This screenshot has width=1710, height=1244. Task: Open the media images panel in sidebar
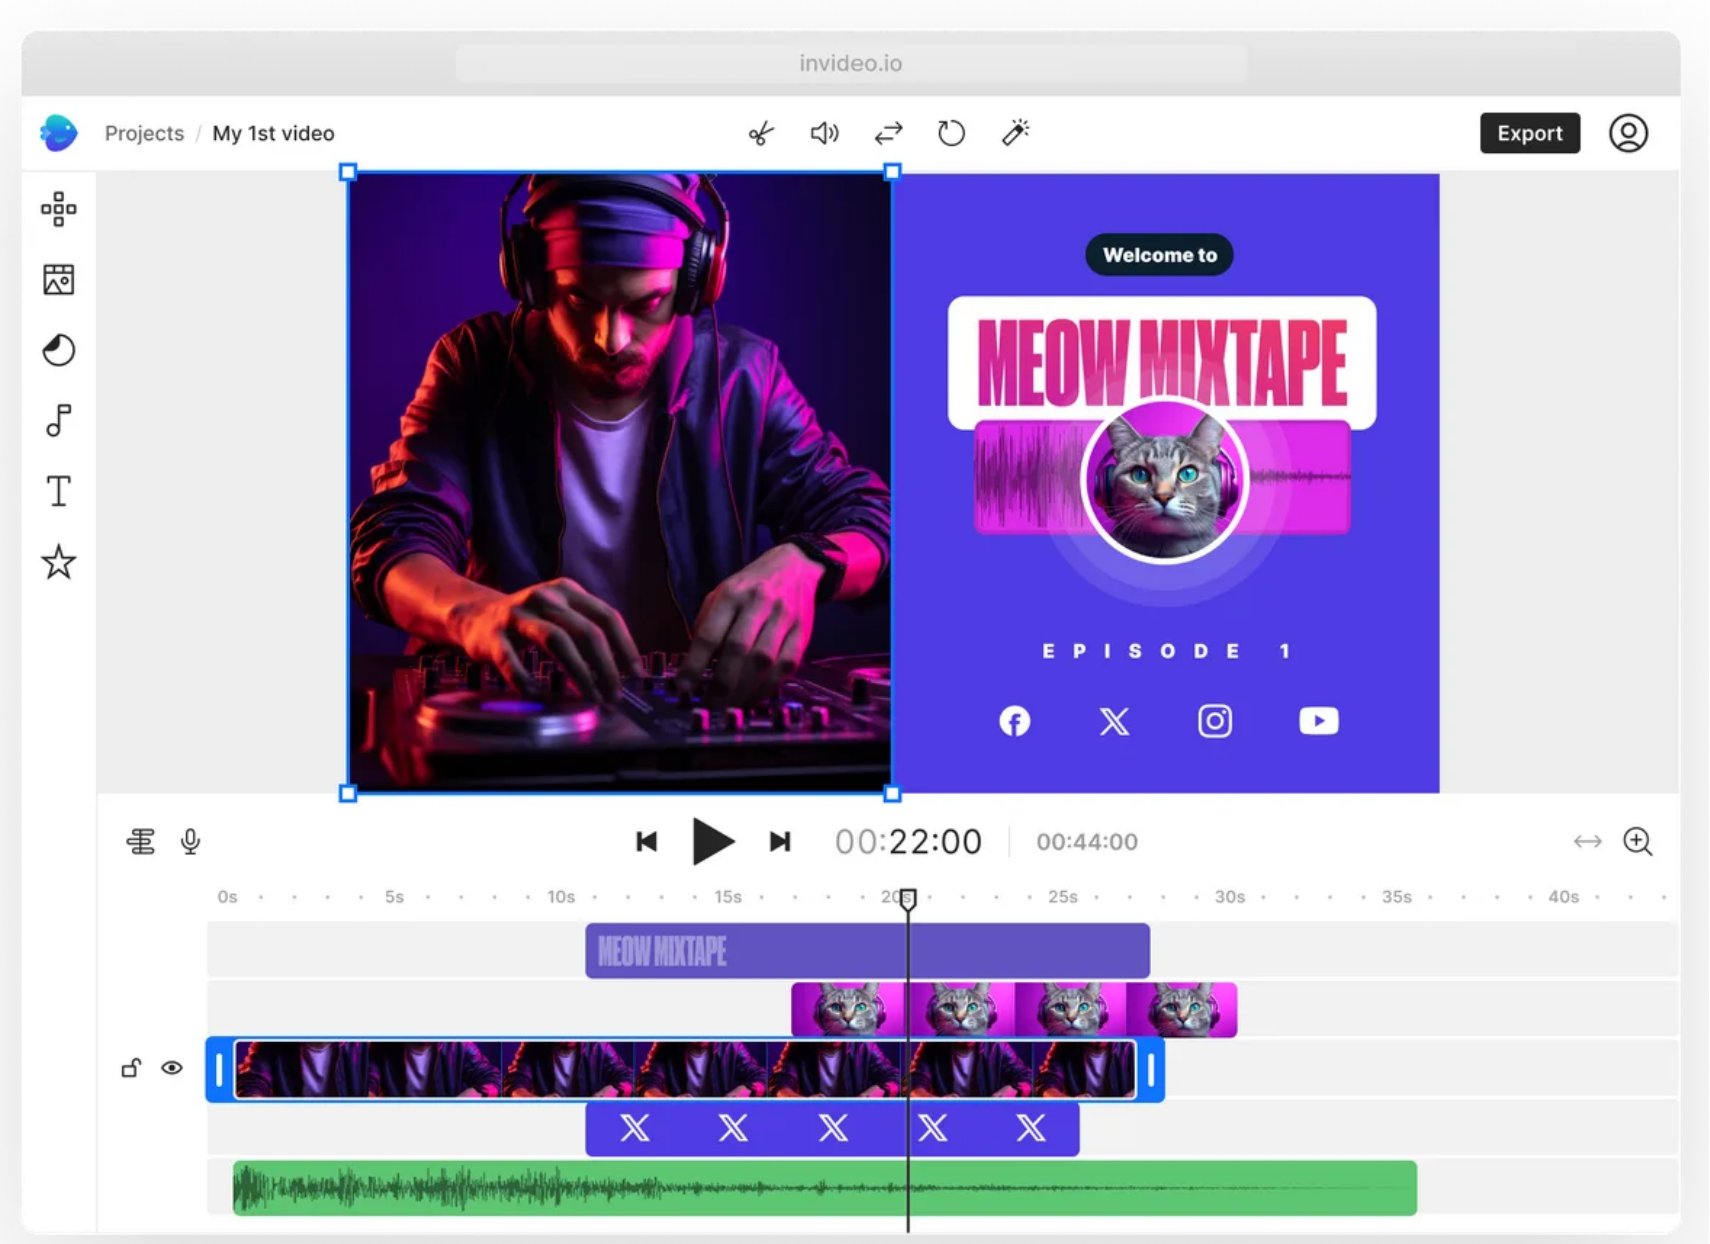pyautogui.click(x=59, y=280)
